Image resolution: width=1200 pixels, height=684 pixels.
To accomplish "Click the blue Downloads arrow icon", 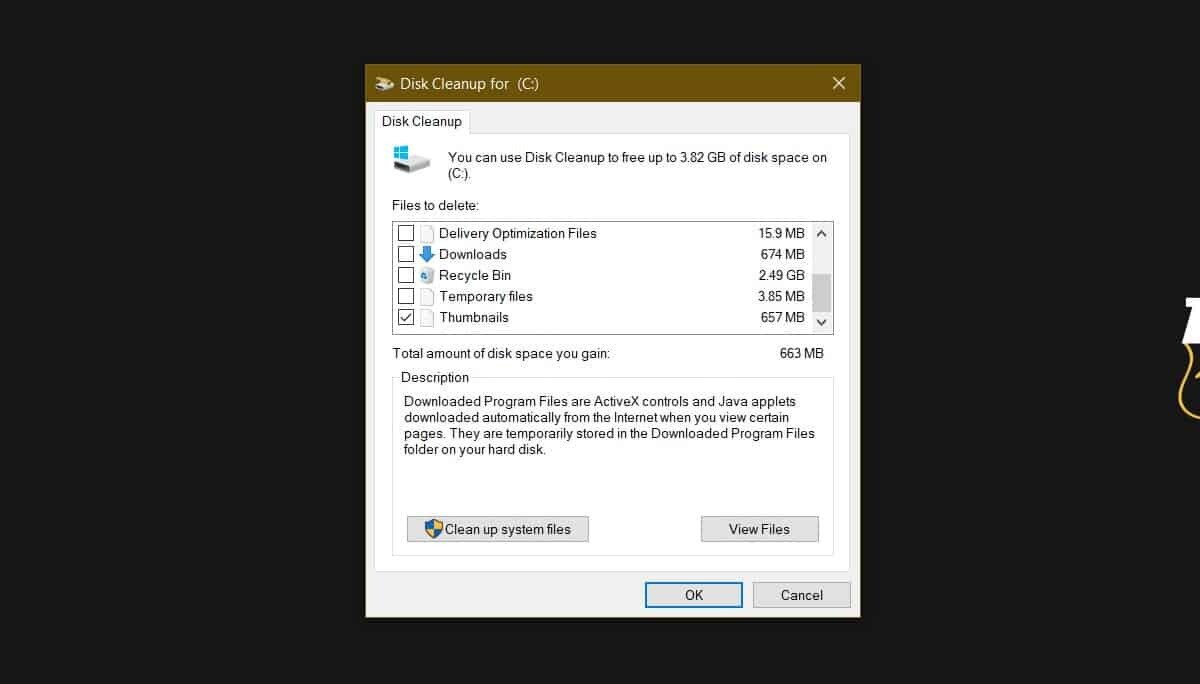I will point(427,254).
